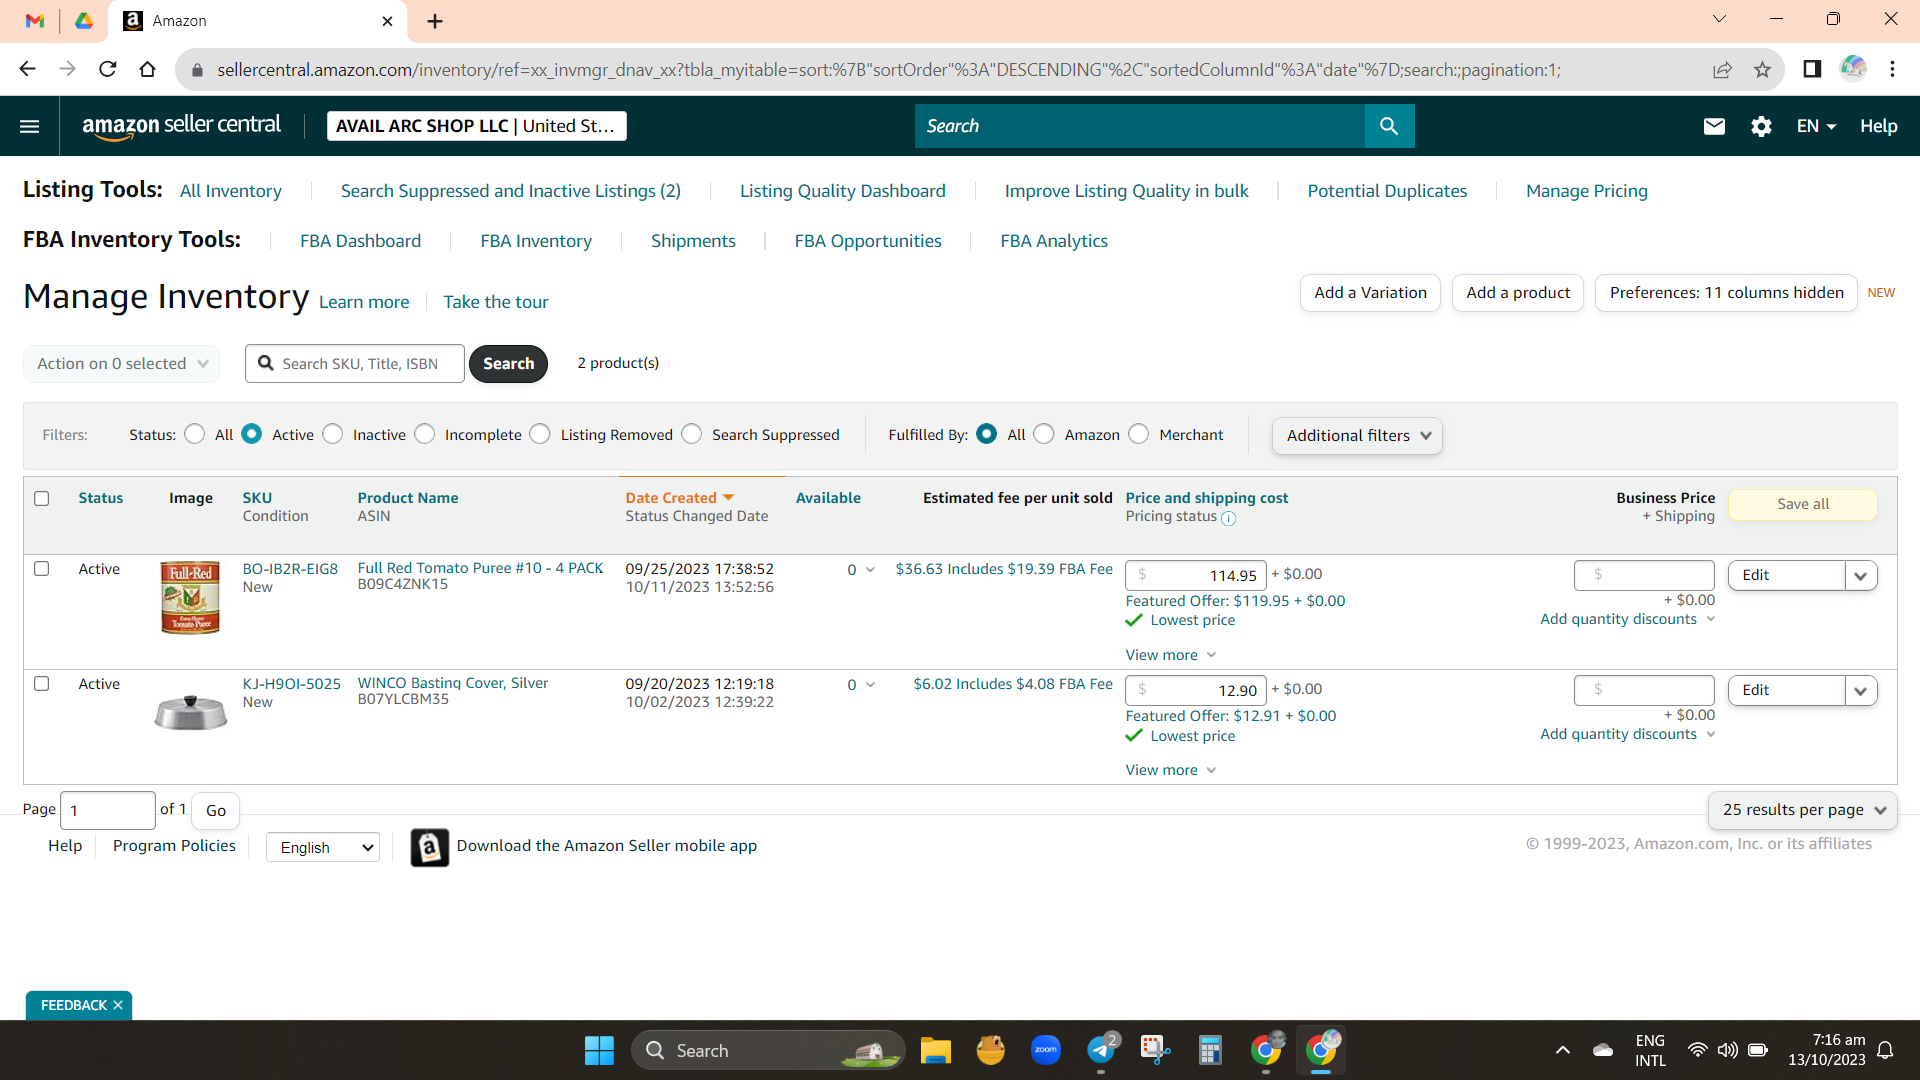Open the Listing Quality Dashboard
The width and height of the screenshot is (1920, 1080).
(x=843, y=191)
